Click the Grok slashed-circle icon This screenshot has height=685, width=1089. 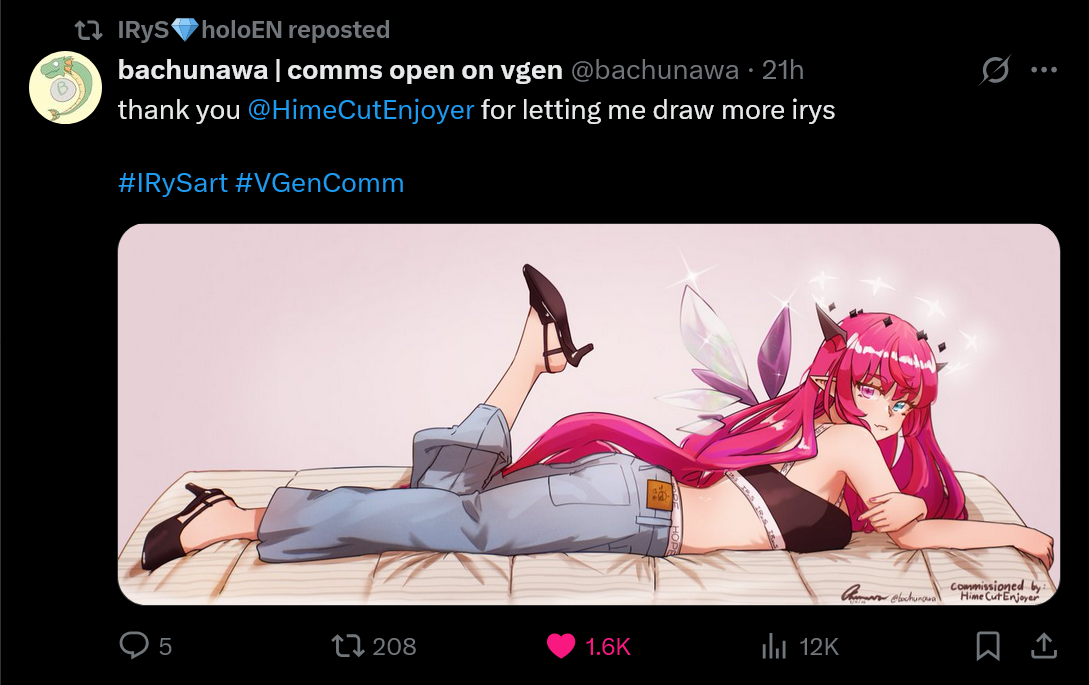(995, 69)
